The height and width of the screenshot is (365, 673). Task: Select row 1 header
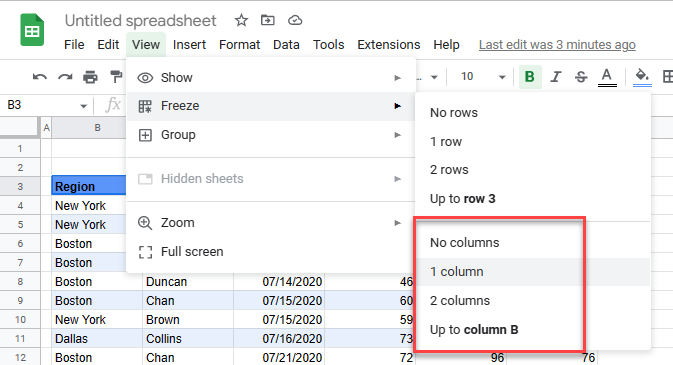(20, 149)
